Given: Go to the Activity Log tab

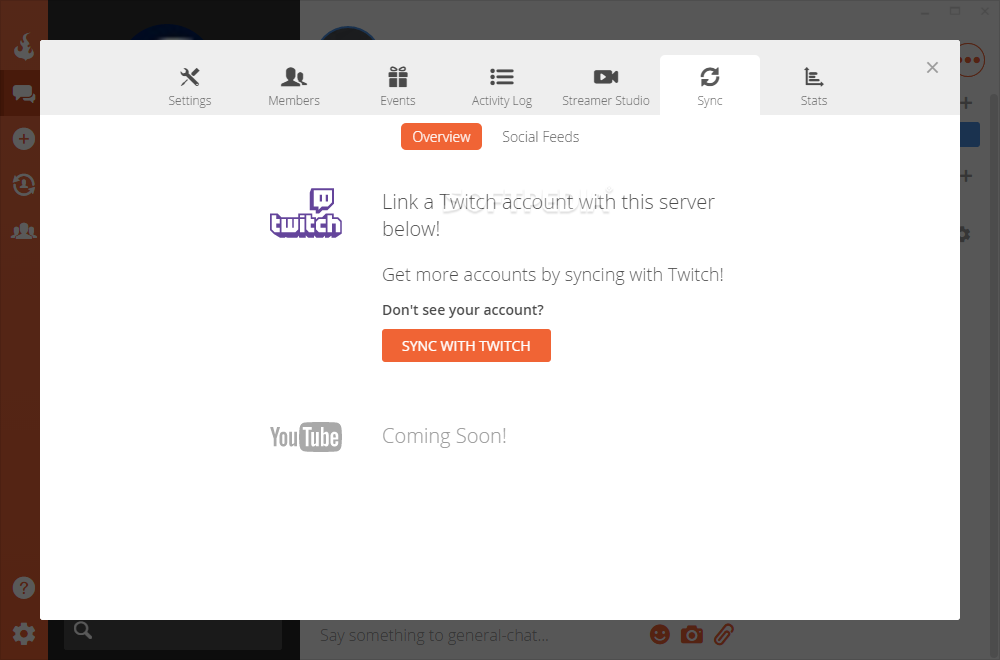Looking at the screenshot, I should coord(502,86).
